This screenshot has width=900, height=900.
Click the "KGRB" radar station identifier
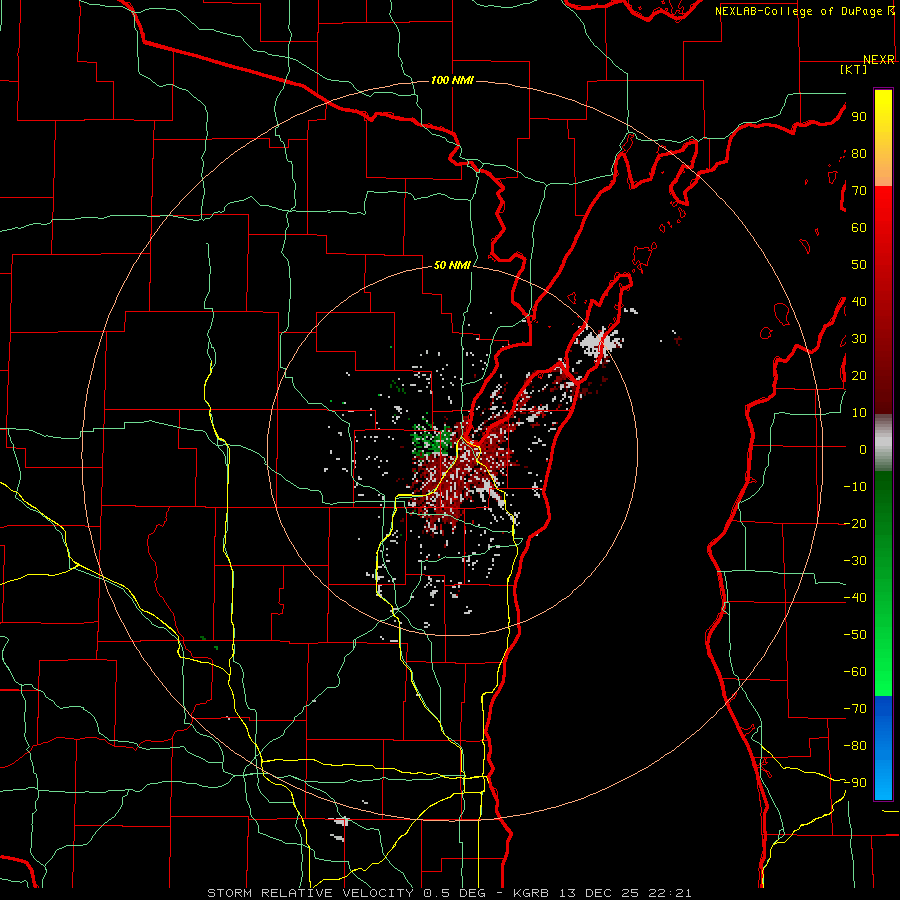[531, 893]
